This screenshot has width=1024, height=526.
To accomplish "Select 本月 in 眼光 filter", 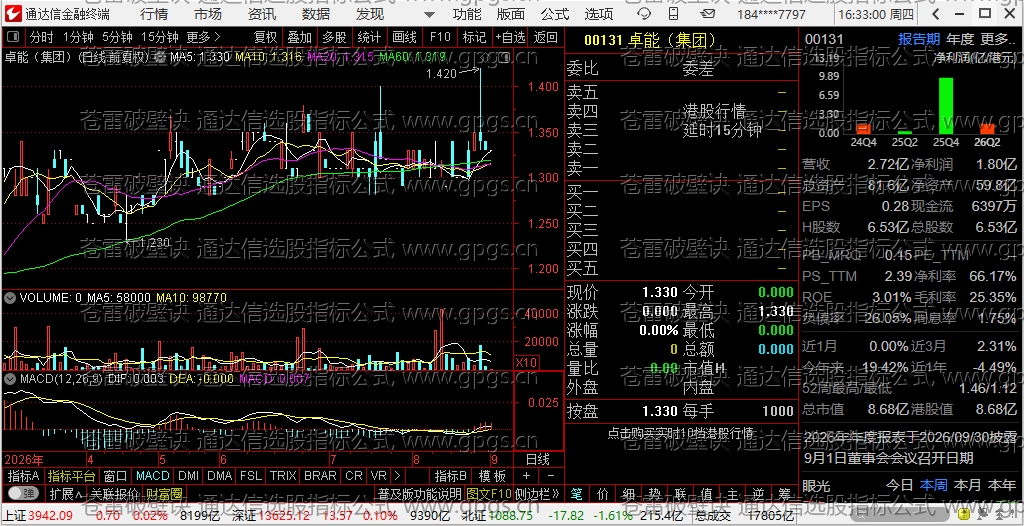I will [x=967, y=485].
